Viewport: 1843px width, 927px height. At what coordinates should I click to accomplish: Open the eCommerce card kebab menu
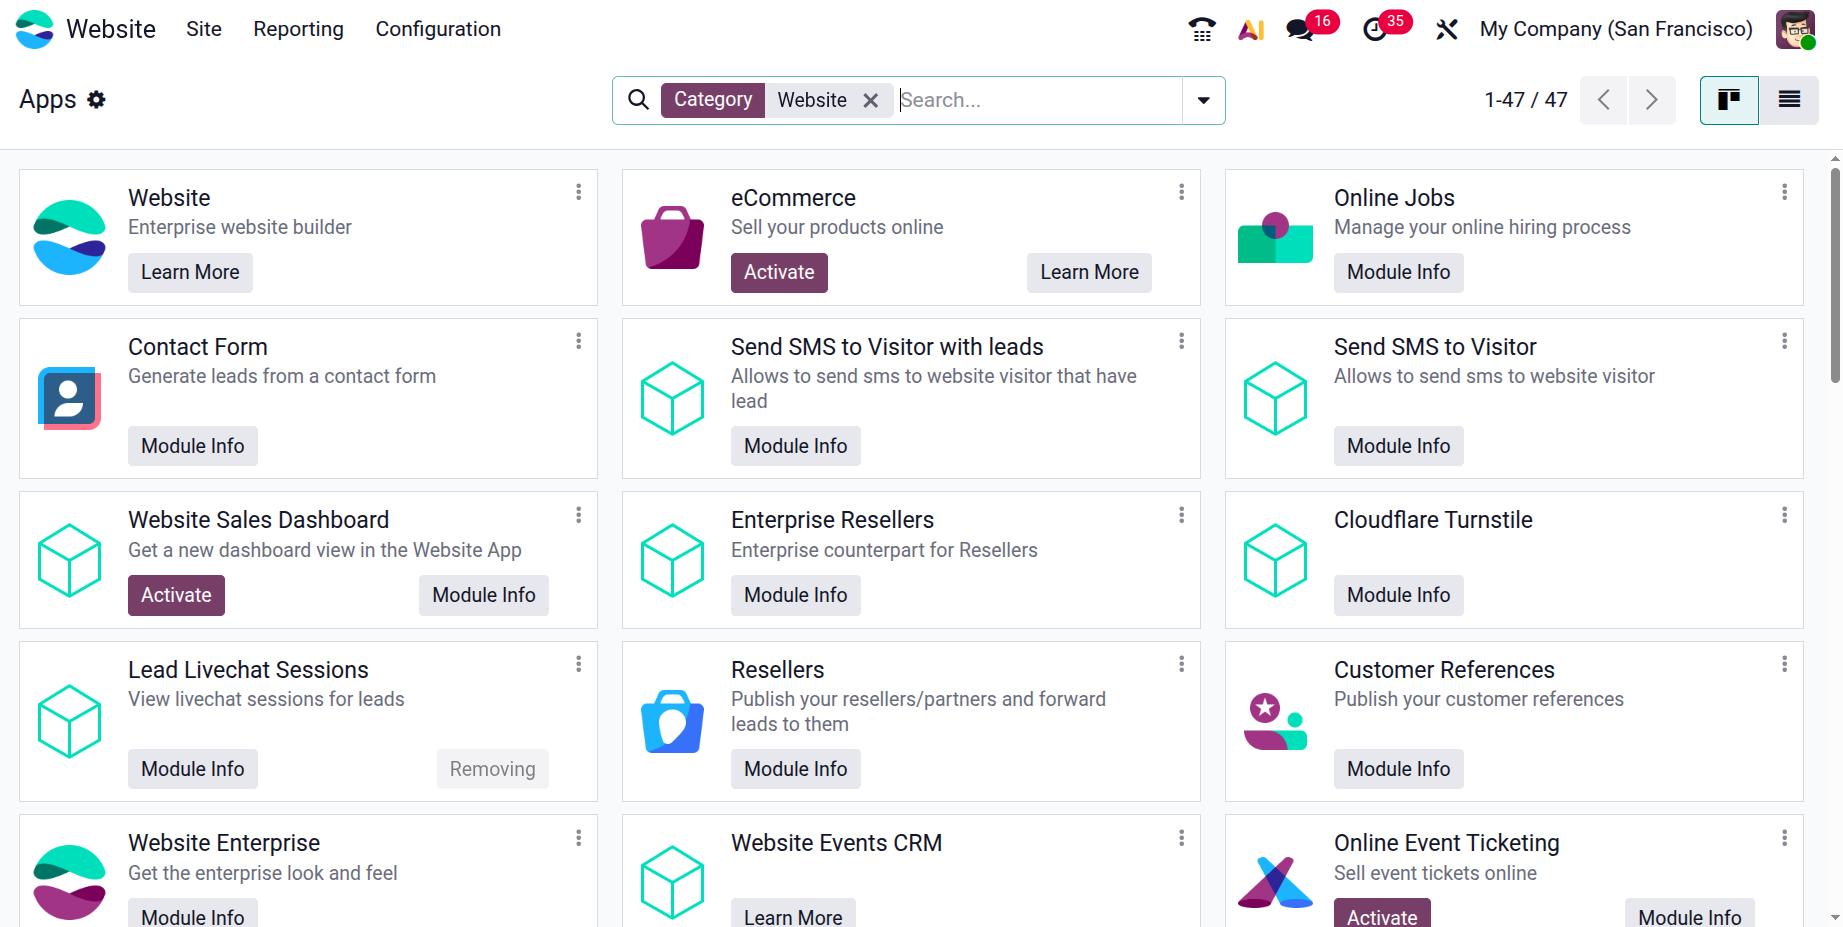tap(1182, 192)
